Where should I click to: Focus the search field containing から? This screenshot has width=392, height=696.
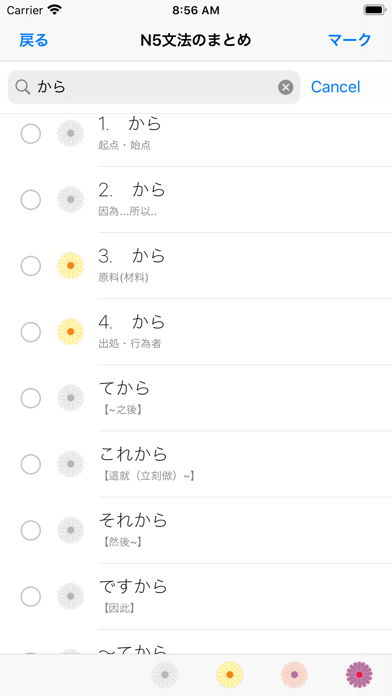[x=154, y=87]
